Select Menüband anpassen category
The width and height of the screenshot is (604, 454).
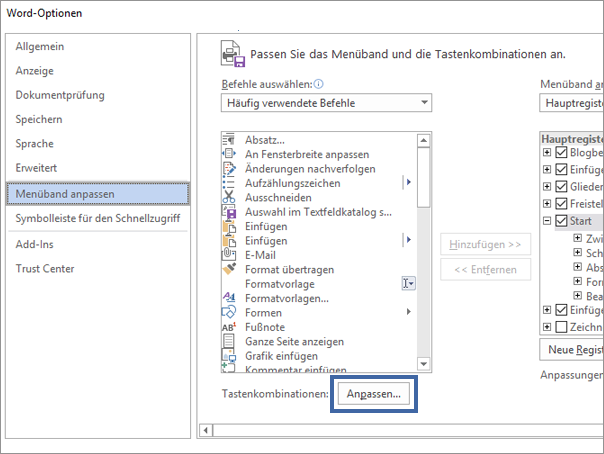pos(98,193)
